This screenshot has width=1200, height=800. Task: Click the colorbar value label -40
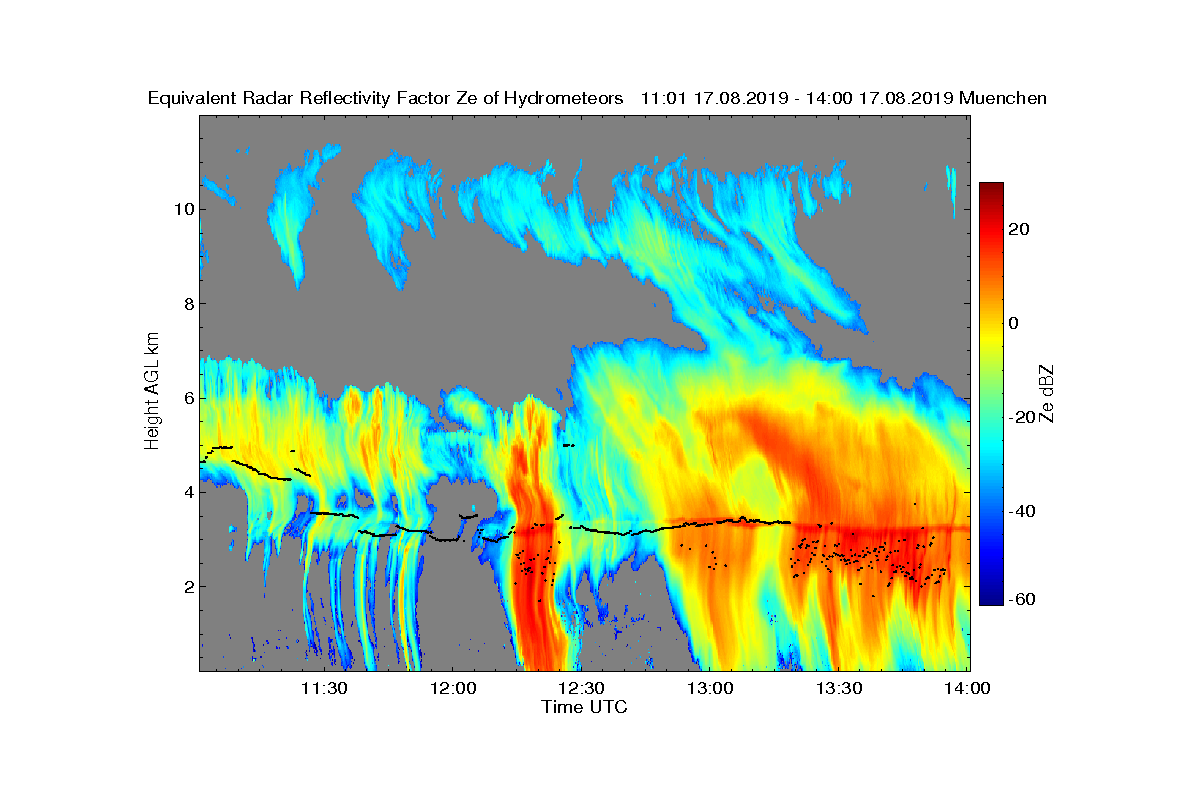click(x=1019, y=511)
